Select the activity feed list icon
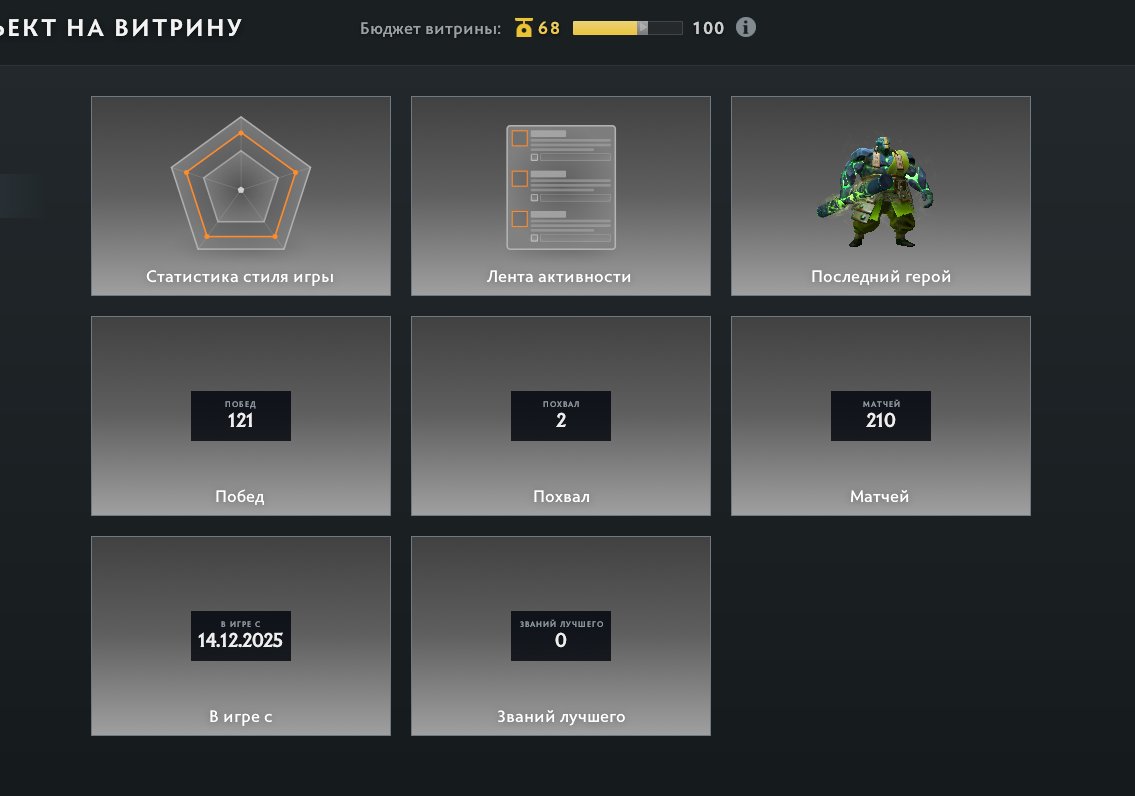The height and width of the screenshot is (796, 1135). coord(561,187)
